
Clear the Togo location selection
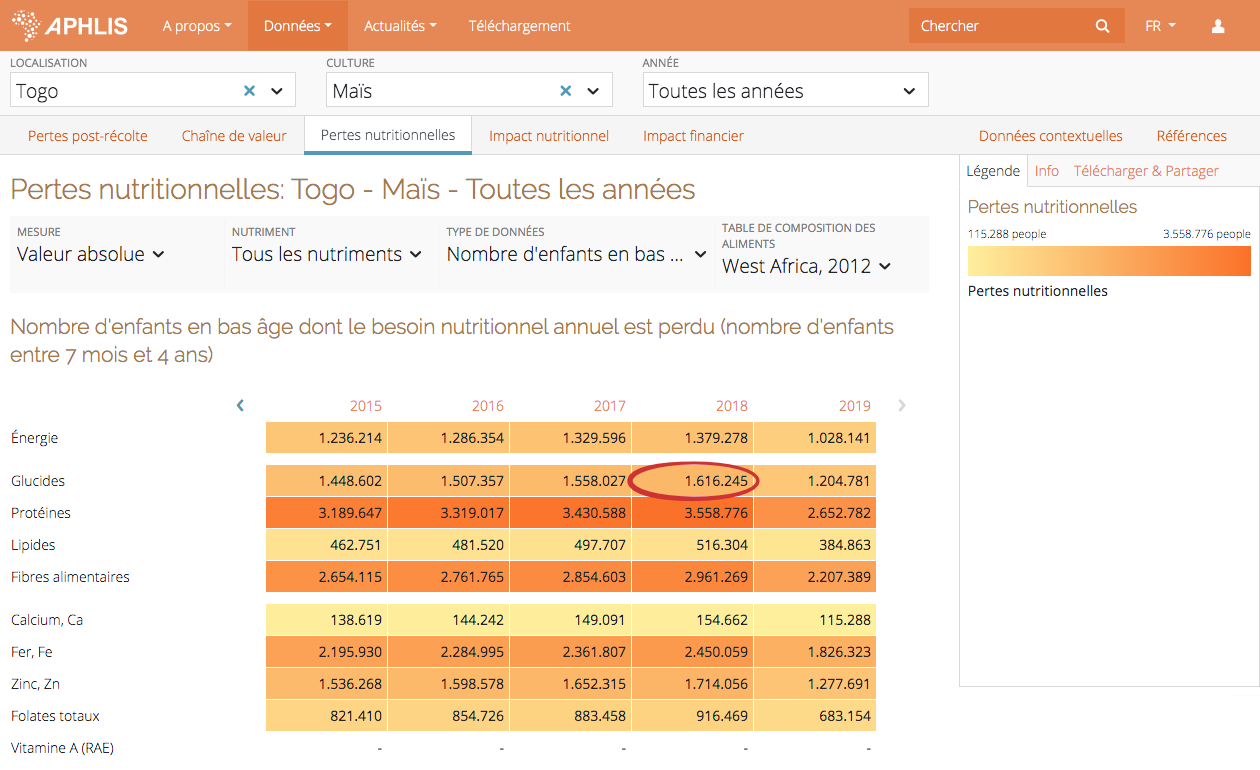(250, 91)
